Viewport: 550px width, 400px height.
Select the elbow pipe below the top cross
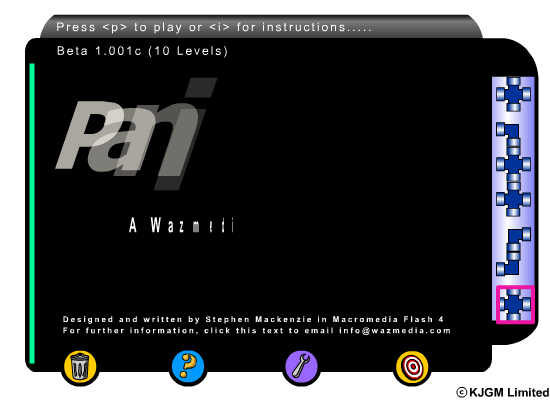508,135
